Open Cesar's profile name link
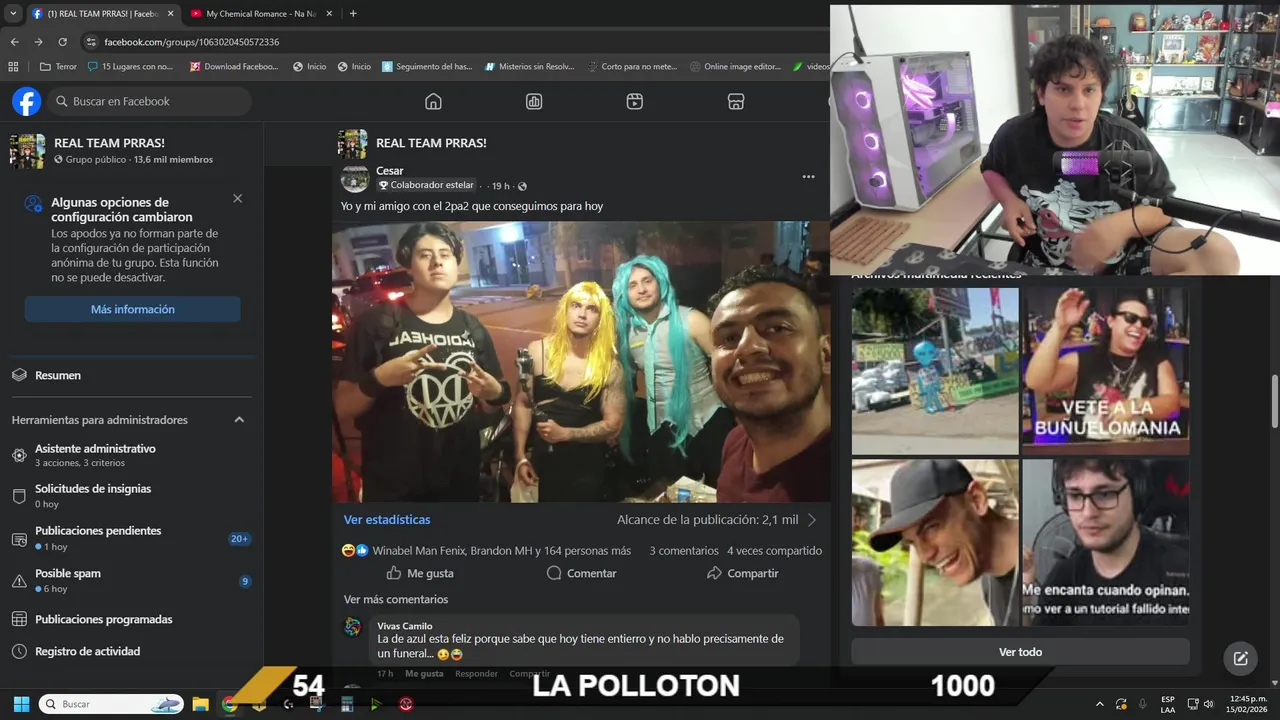Screen dimensions: 1280x720 tap(390, 171)
